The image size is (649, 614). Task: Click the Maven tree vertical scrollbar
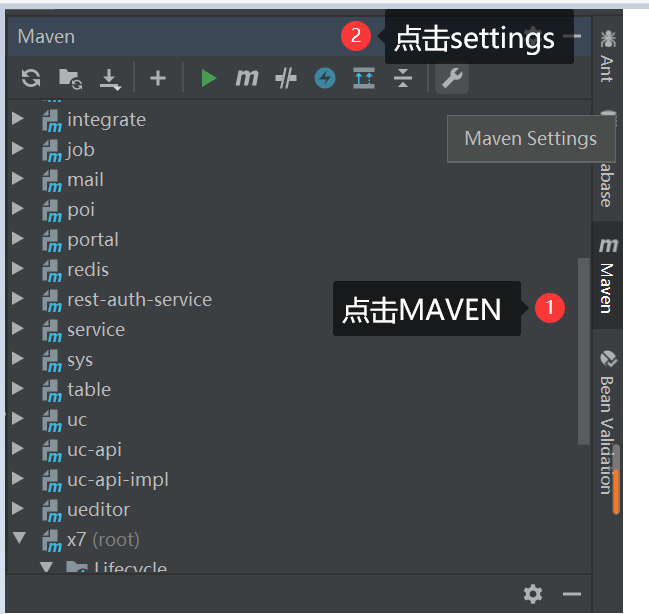[584, 351]
